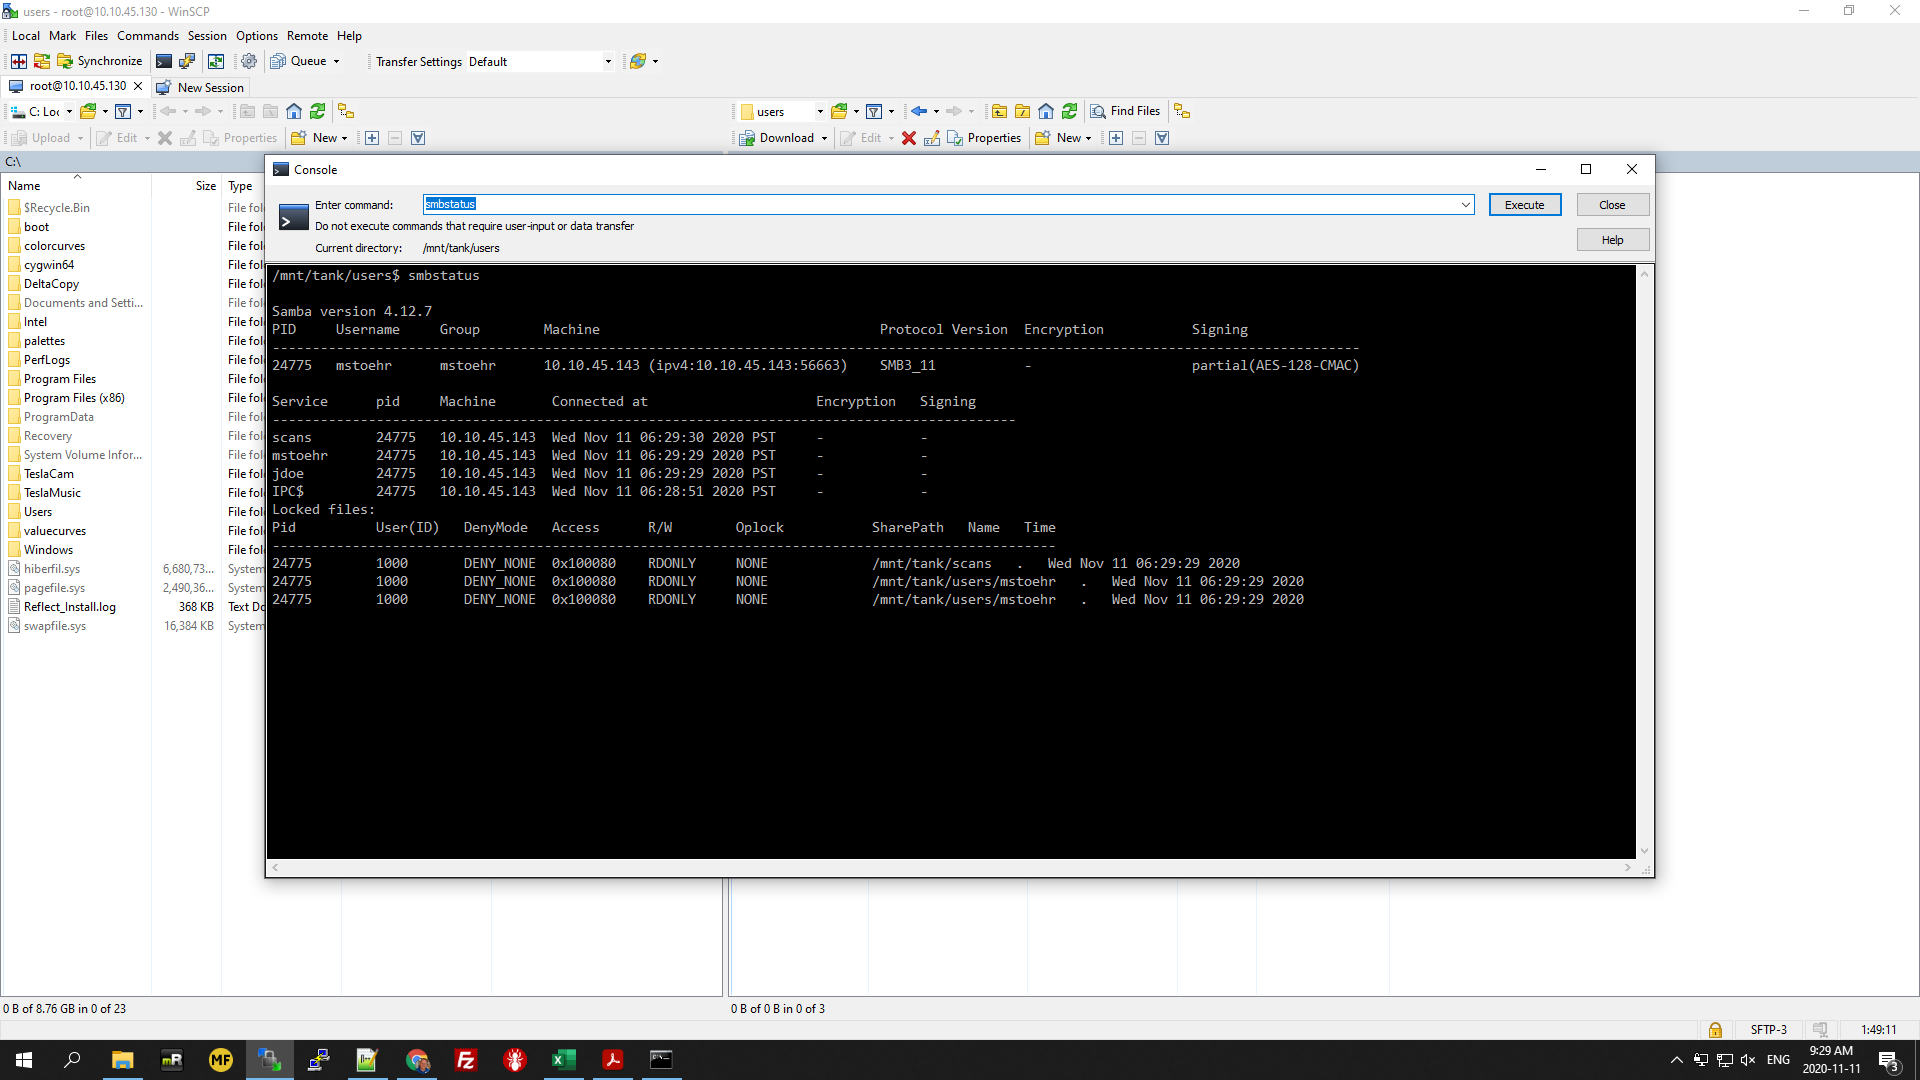Click the Synchronize toolbar button

coord(99,61)
